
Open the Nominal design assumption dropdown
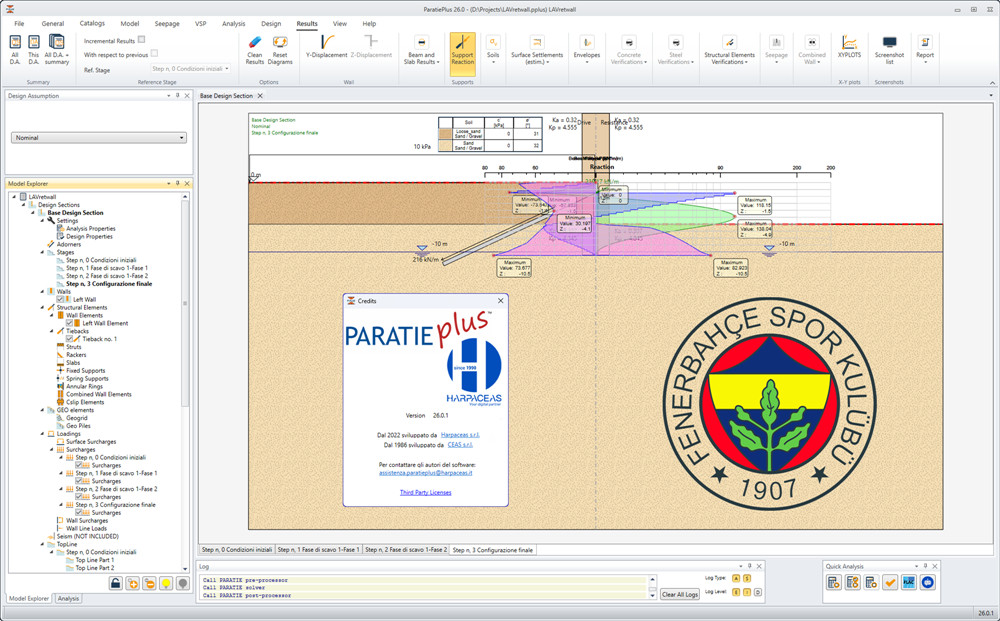pos(99,138)
